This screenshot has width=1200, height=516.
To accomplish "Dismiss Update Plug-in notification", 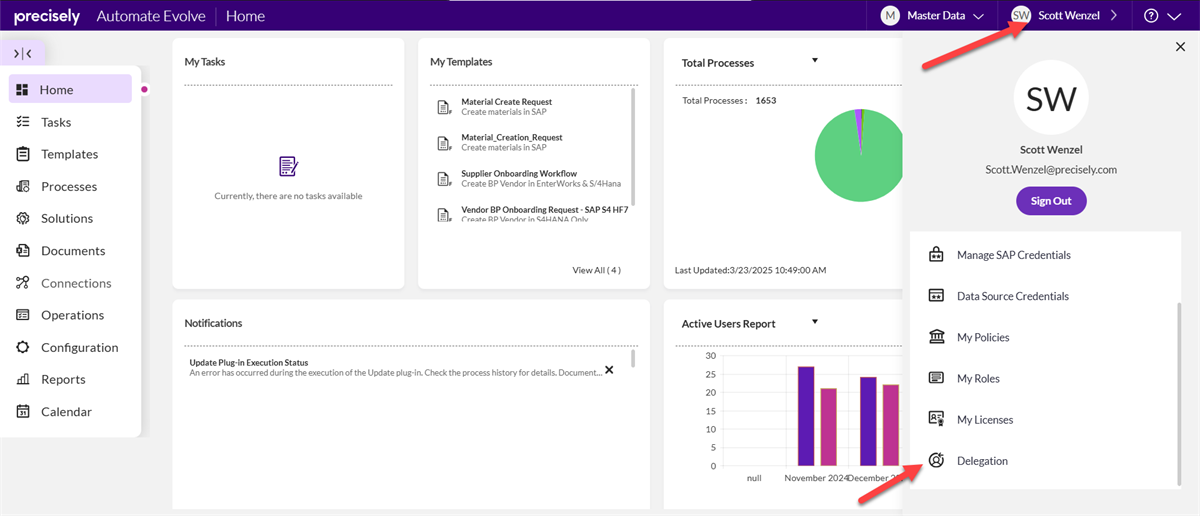I will pyautogui.click(x=609, y=369).
